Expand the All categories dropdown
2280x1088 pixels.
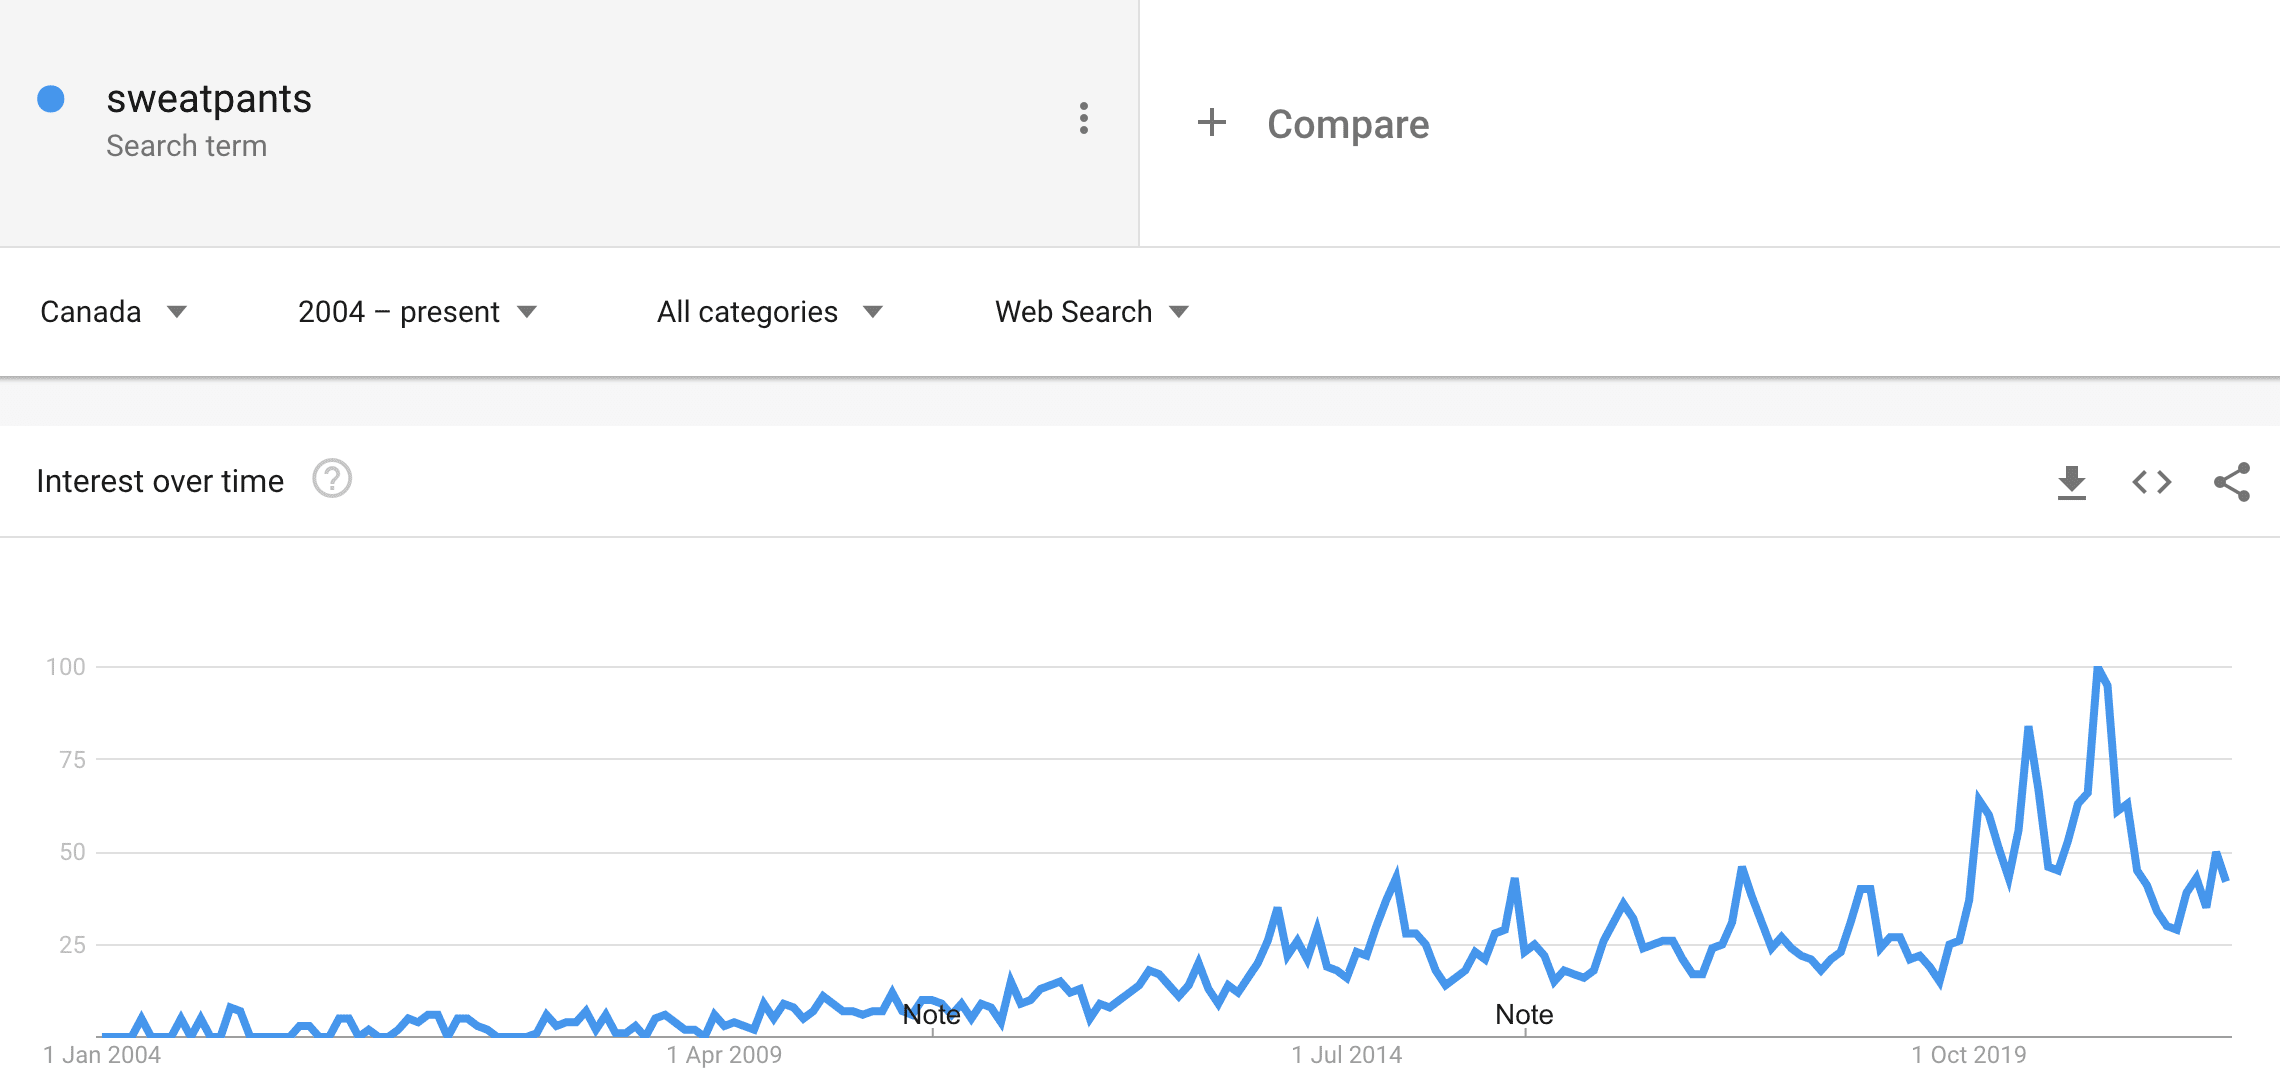[x=769, y=312]
